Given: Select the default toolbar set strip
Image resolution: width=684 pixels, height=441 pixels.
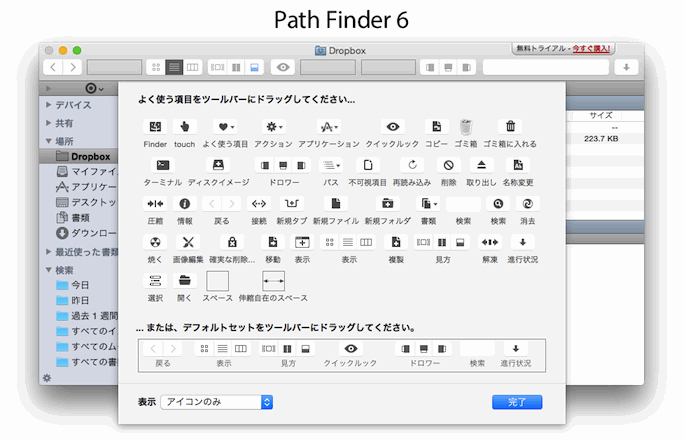Looking at the screenshot, I should coord(342,356).
